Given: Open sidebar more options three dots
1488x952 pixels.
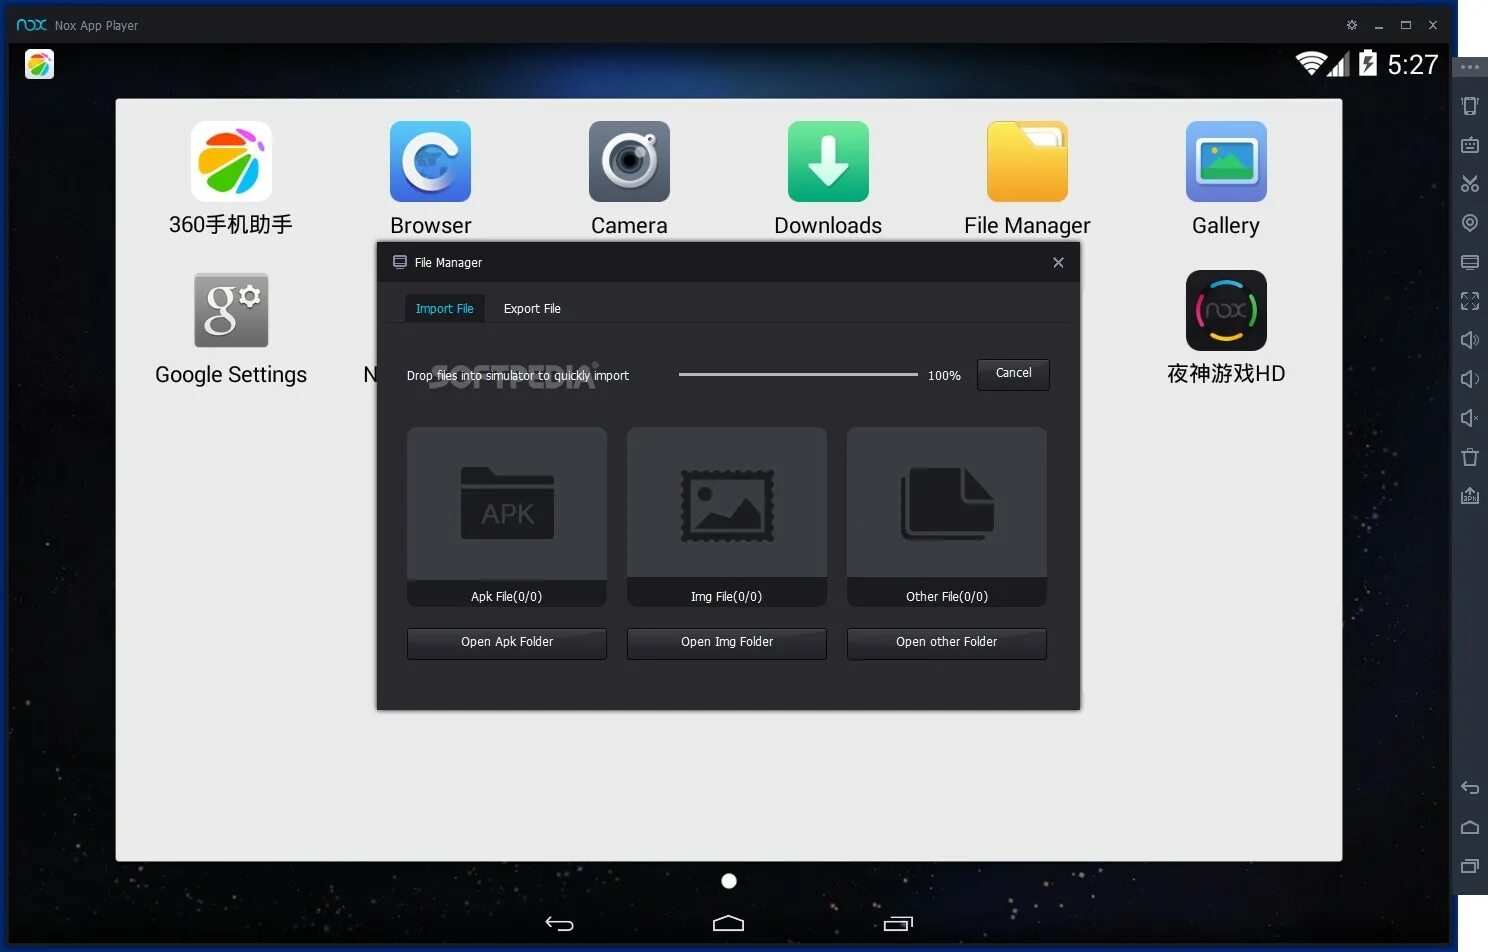Looking at the screenshot, I should (x=1470, y=67).
